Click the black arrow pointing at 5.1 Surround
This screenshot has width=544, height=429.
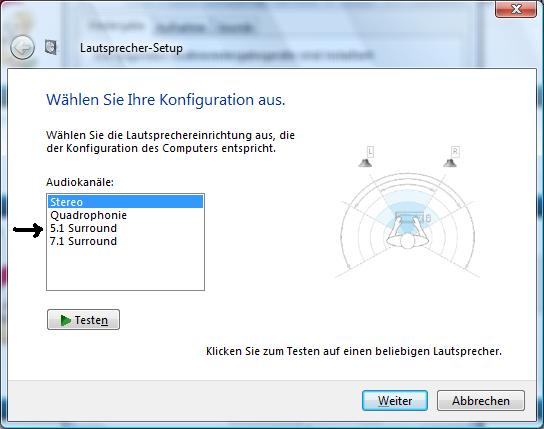(28, 230)
